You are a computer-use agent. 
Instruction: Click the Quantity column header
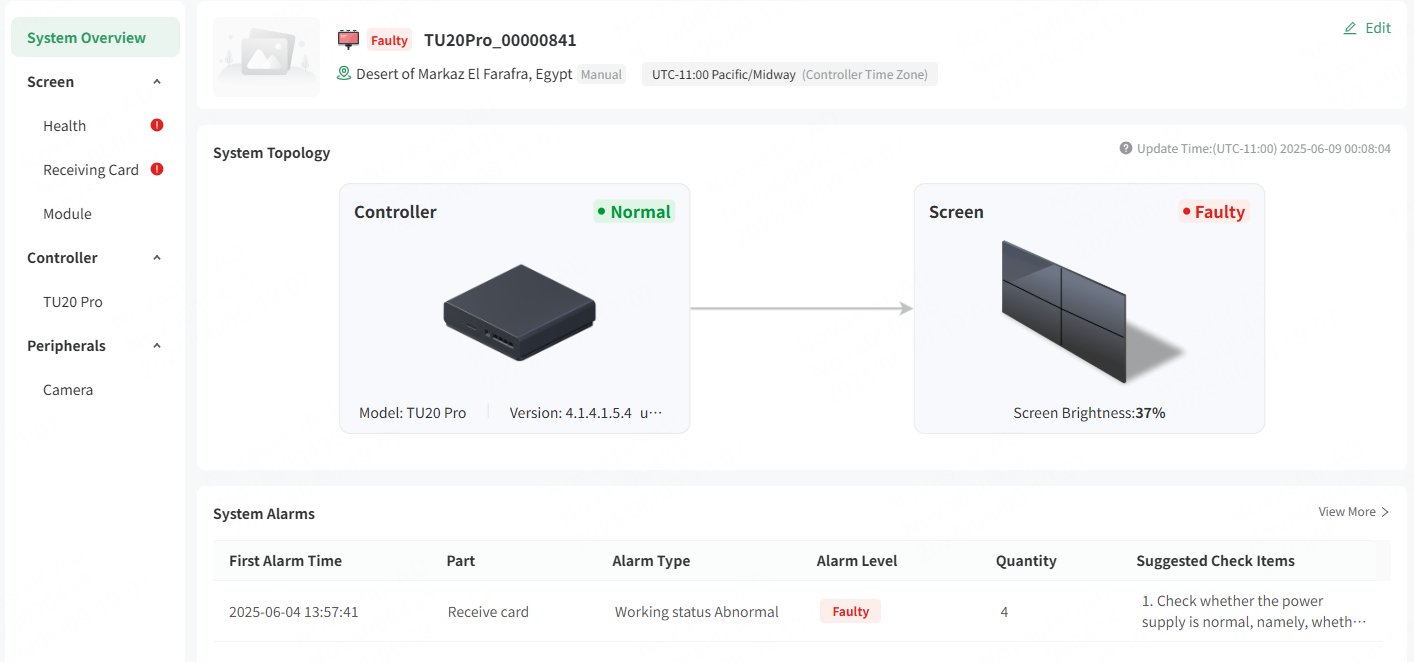pyautogui.click(x=1026, y=561)
